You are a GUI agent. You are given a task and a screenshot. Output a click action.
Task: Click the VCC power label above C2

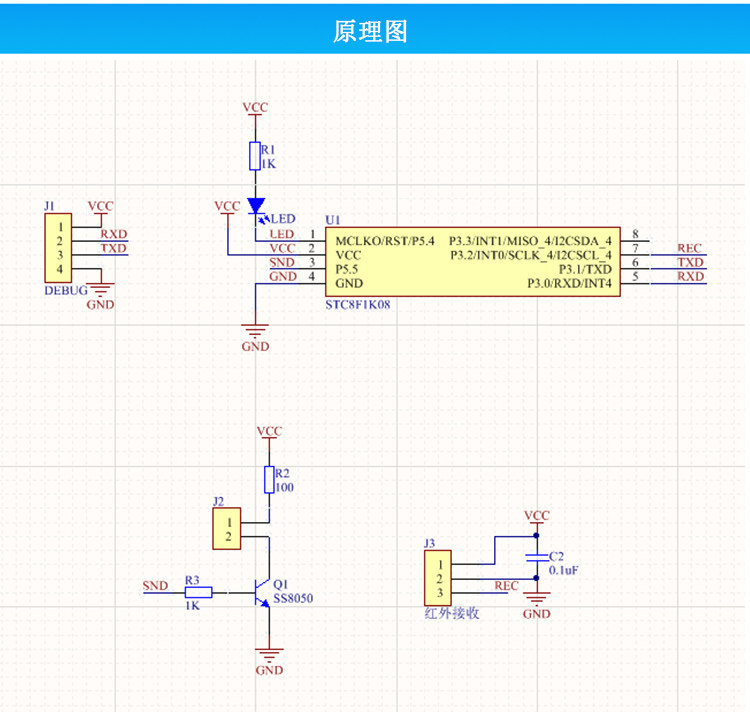click(537, 515)
